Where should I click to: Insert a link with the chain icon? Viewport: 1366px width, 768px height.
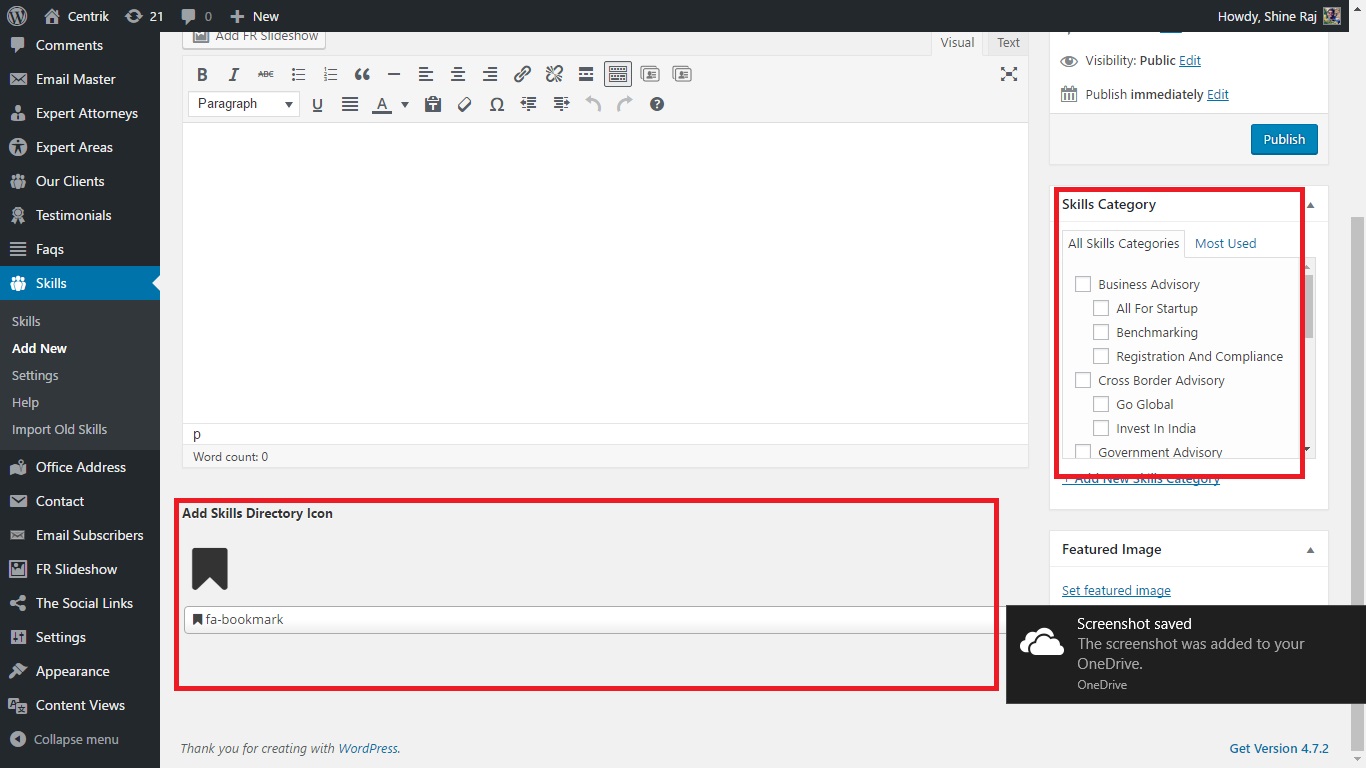(522, 74)
